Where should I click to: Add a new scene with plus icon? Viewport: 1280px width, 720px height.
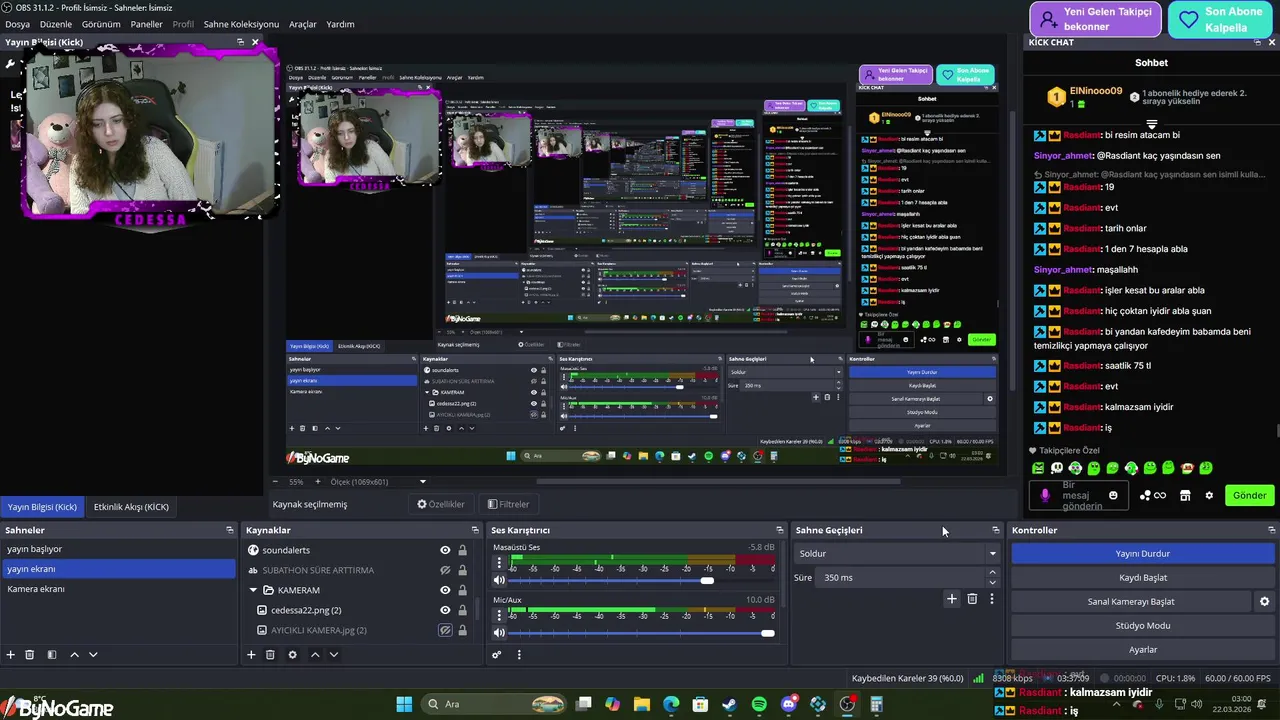(11, 655)
